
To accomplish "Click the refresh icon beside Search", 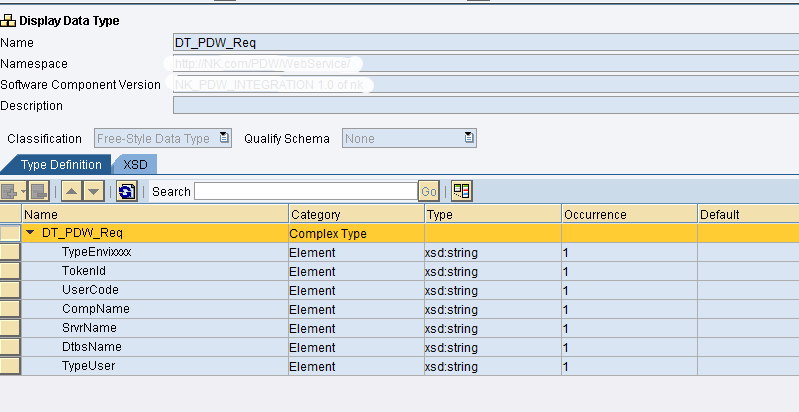I will coord(127,191).
